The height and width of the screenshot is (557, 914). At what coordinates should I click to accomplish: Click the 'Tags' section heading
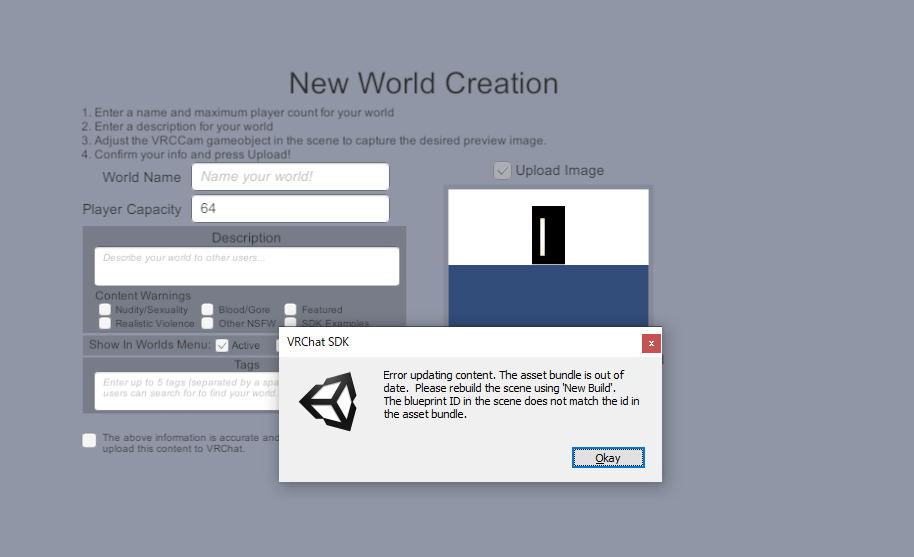247,365
